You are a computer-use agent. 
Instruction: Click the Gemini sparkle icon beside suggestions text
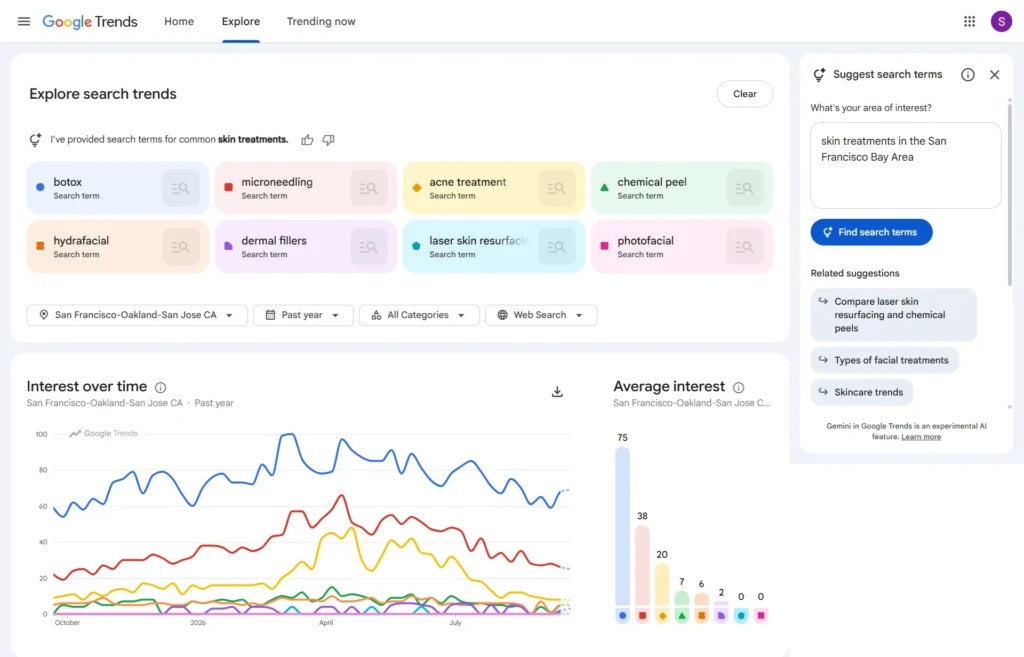coord(35,140)
